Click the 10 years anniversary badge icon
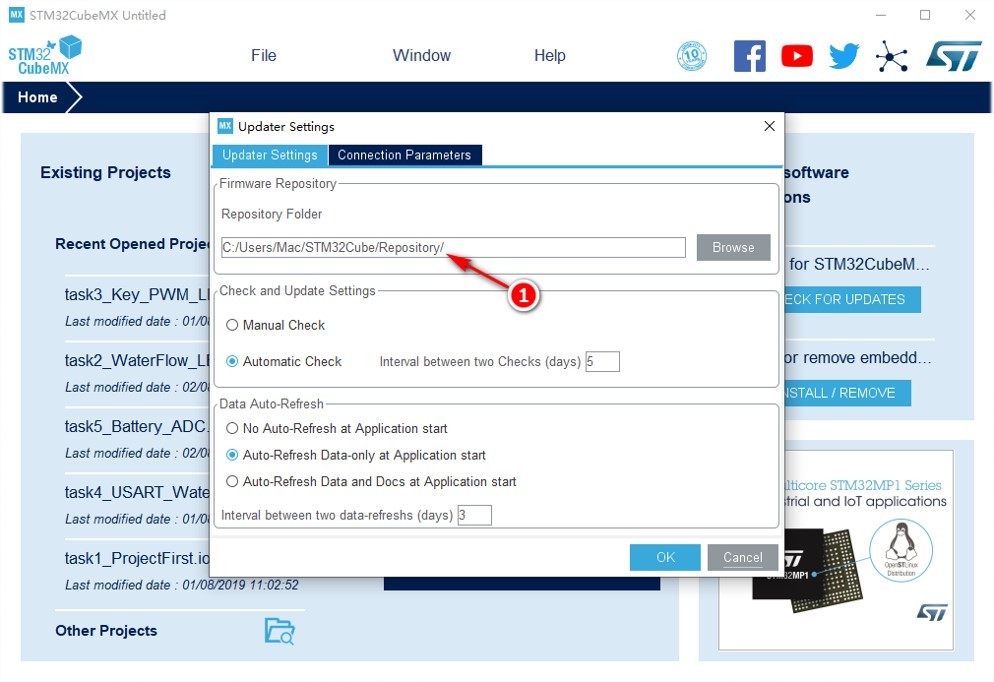 point(692,56)
